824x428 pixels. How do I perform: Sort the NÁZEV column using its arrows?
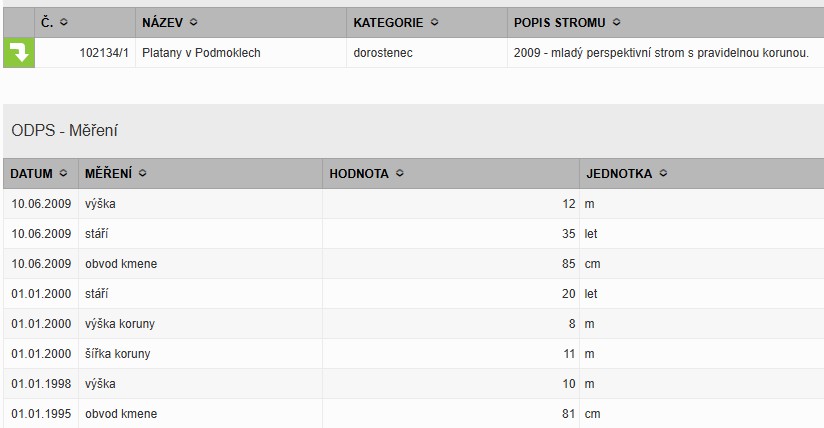[193, 21]
